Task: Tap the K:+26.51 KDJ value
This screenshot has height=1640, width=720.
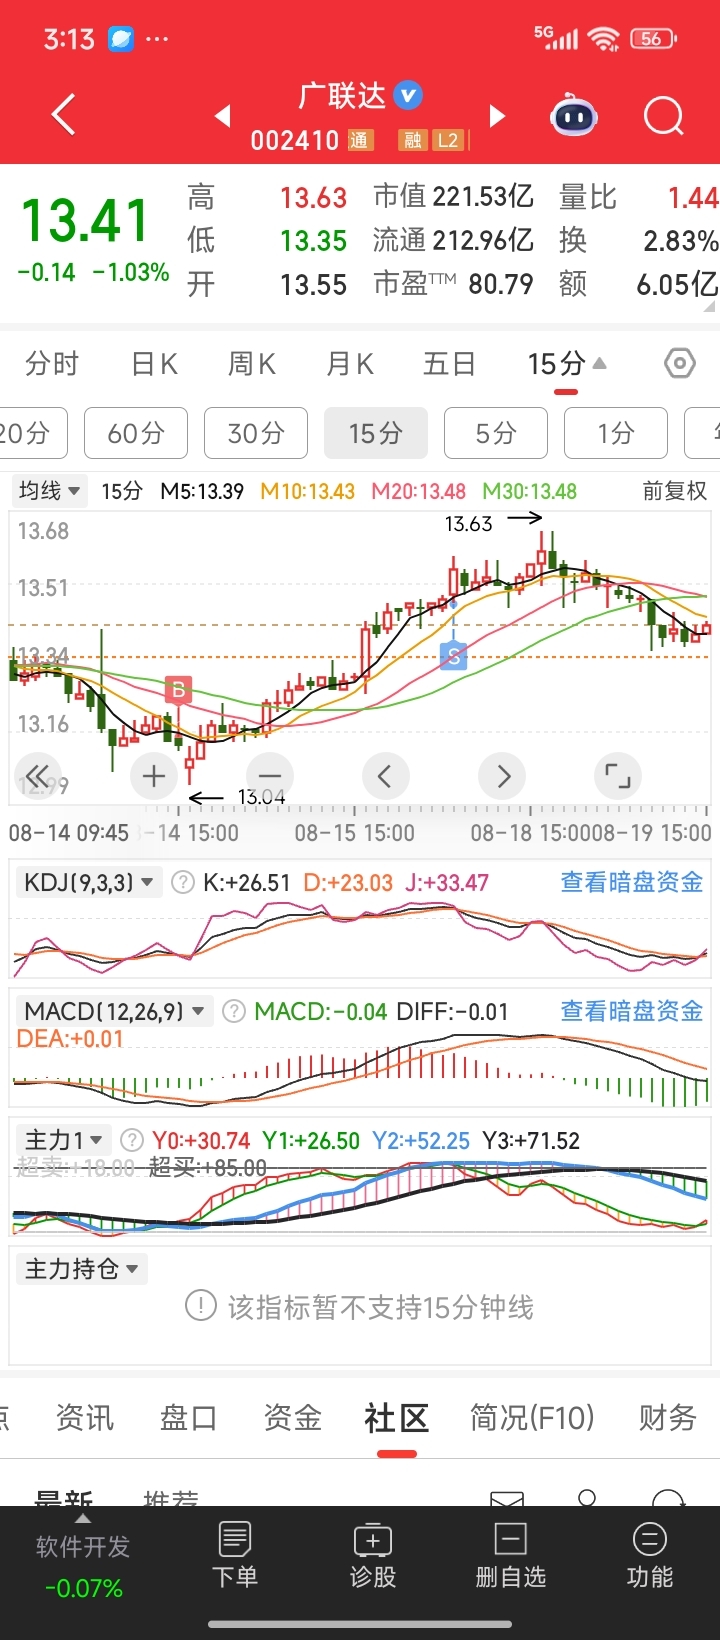Action: (246, 883)
